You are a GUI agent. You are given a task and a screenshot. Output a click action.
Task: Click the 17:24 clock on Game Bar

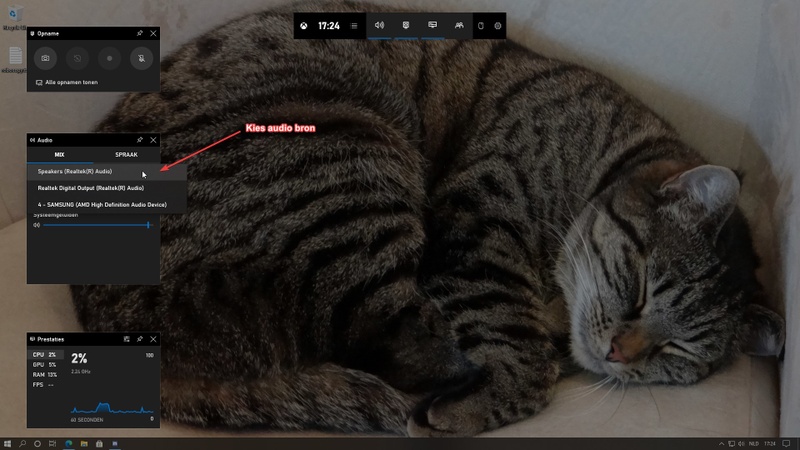(329, 26)
